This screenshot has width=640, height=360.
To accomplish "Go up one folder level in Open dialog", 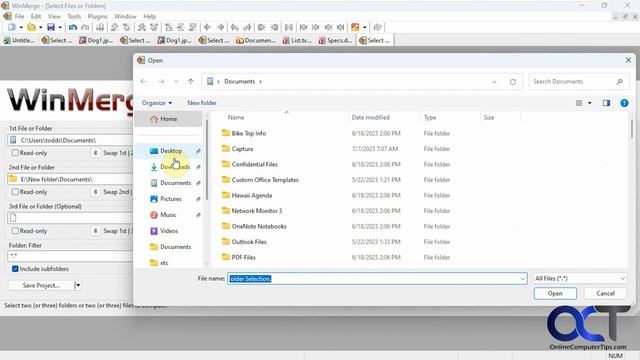I will pyautogui.click(x=191, y=82).
